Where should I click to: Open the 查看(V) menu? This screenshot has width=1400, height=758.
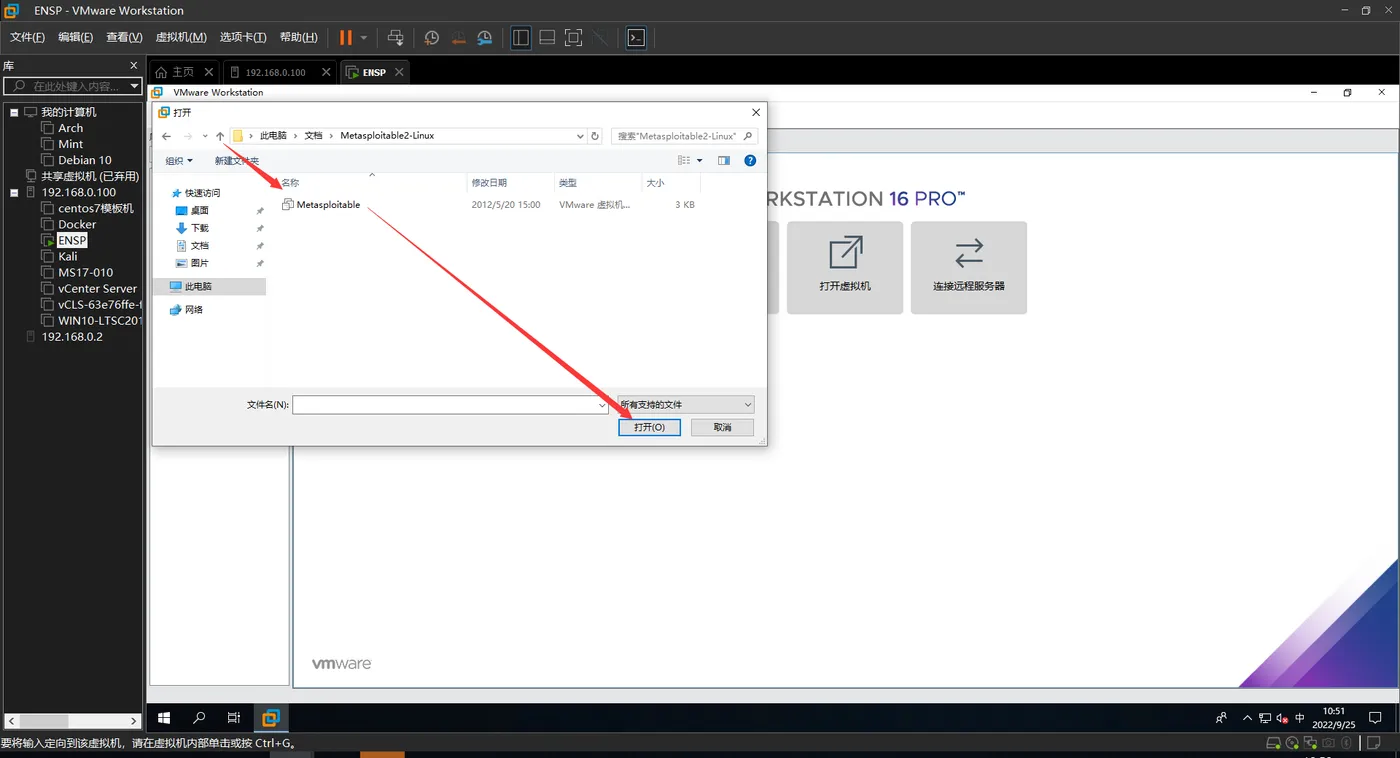[x=124, y=37]
